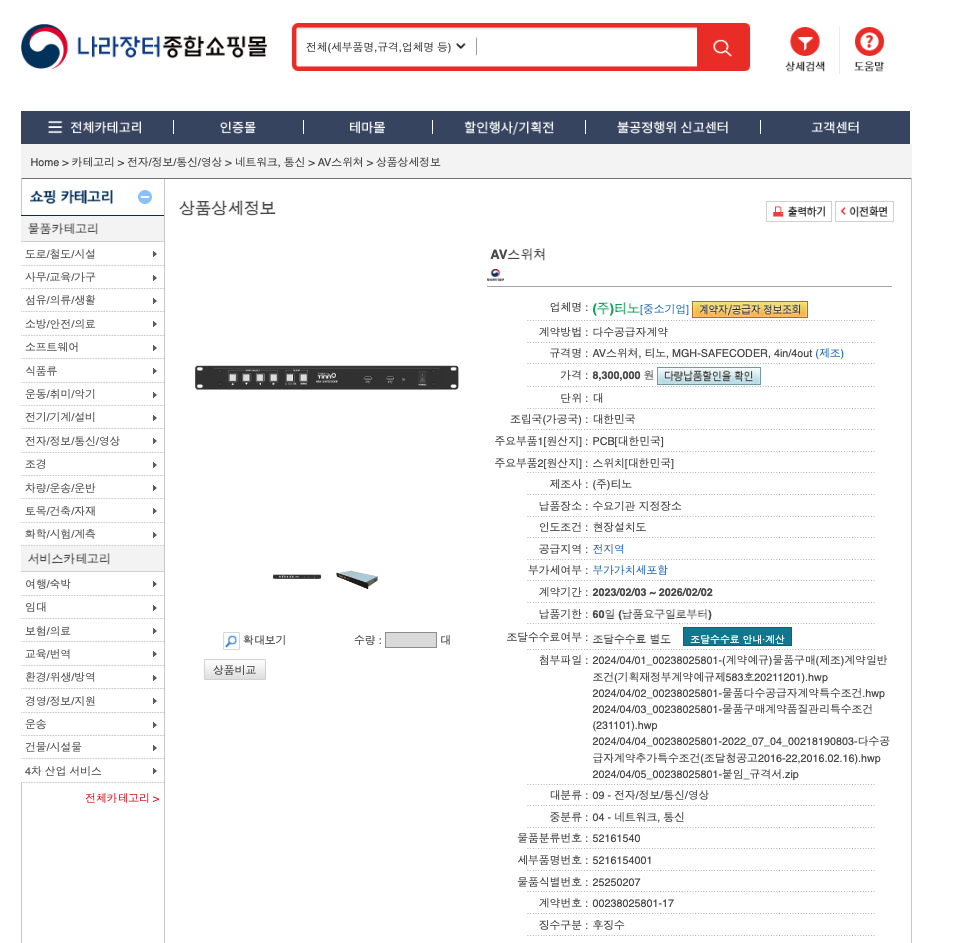Click the red search magnifier button
The height and width of the screenshot is (943, 957).
tap(722, 47)
